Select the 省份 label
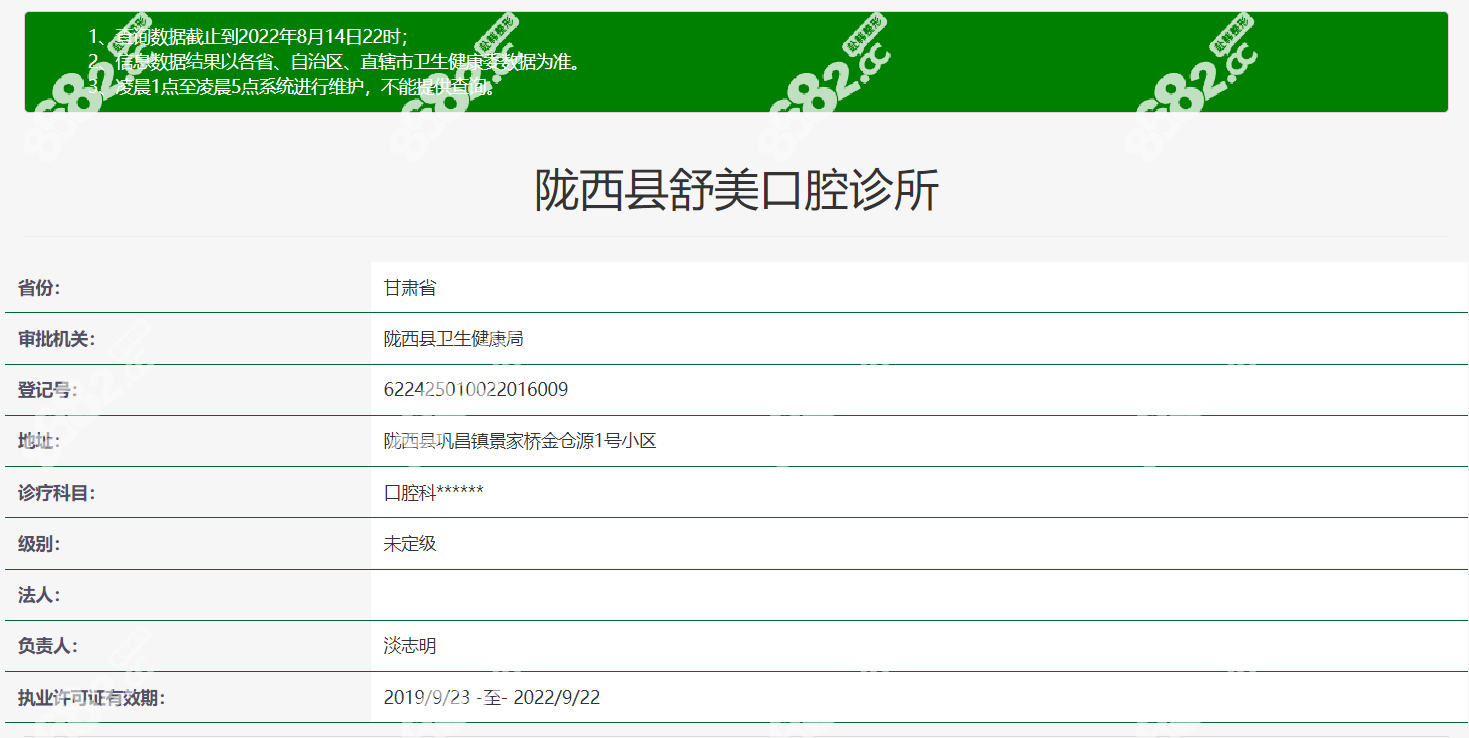Screen dimensions: 1469x738 tap(39, 288)
